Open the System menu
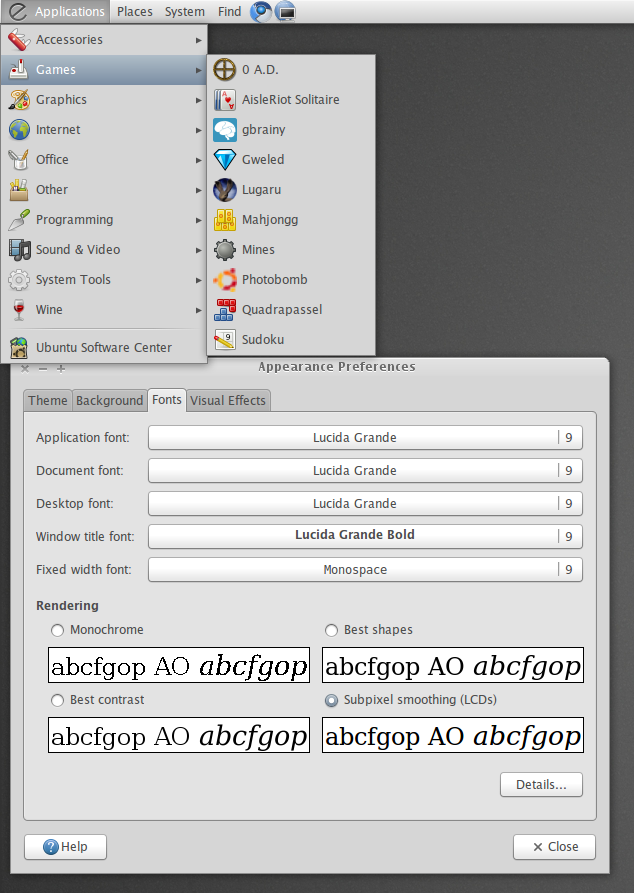 185,11
